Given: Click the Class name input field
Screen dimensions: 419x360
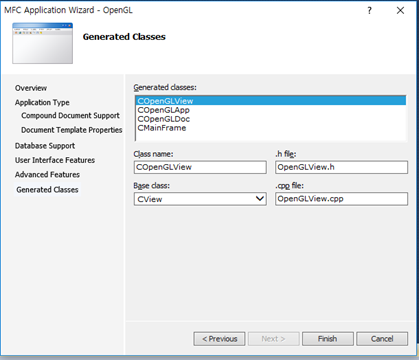Looking at the screenshot, I should [200, 167].
